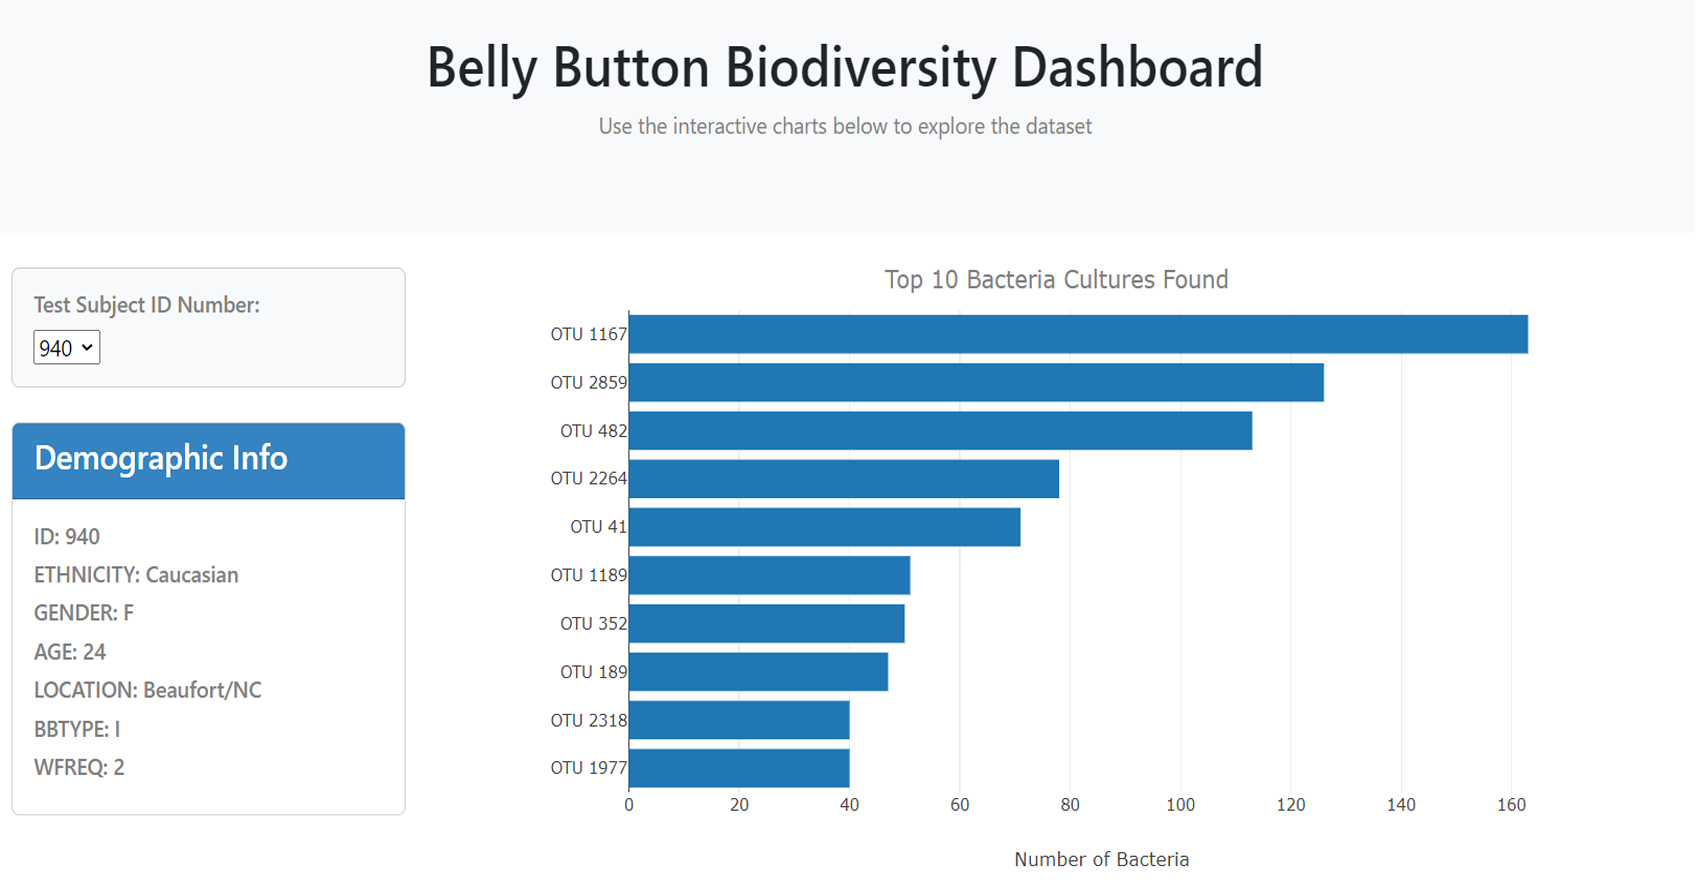Screen dimensions: 1698x888
Task: Click the Number of Bacteria axis title
Action: pos(1101,860)
